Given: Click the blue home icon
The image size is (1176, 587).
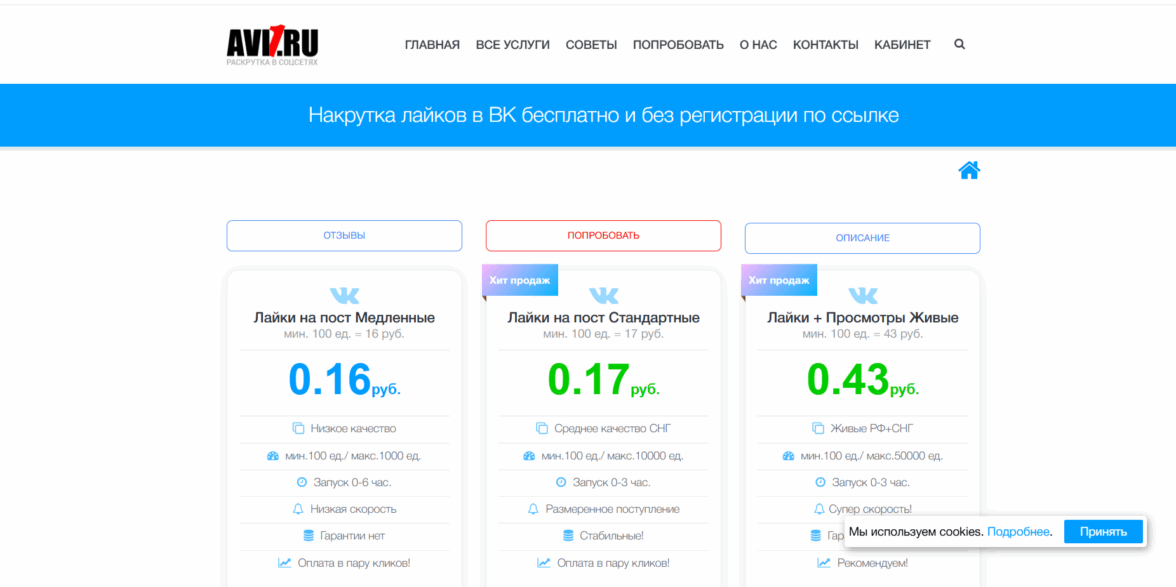Looking at the screenshot, I should [969, 170].
